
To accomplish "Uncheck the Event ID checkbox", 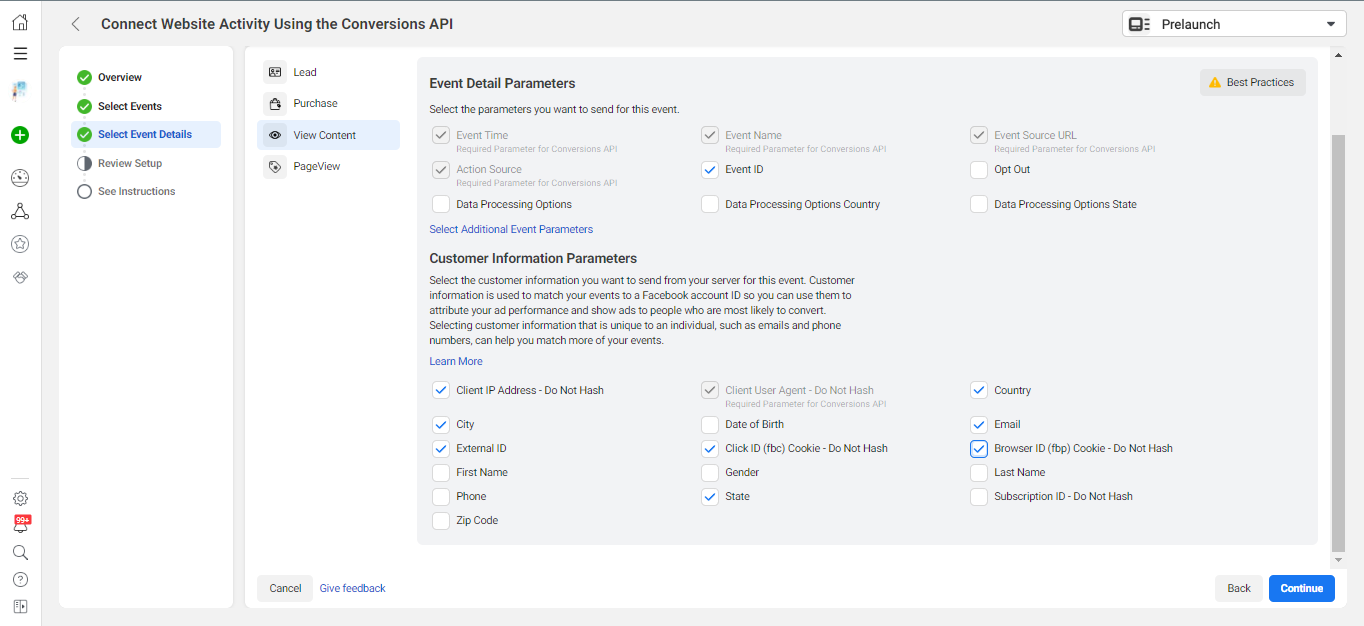I will (x=710, y=170).
